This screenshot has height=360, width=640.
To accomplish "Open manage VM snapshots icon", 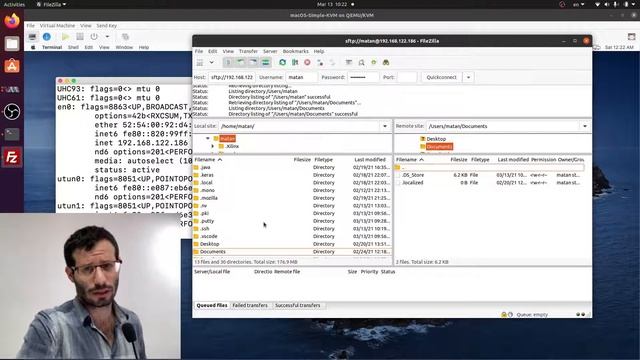I will pos(125,37).
